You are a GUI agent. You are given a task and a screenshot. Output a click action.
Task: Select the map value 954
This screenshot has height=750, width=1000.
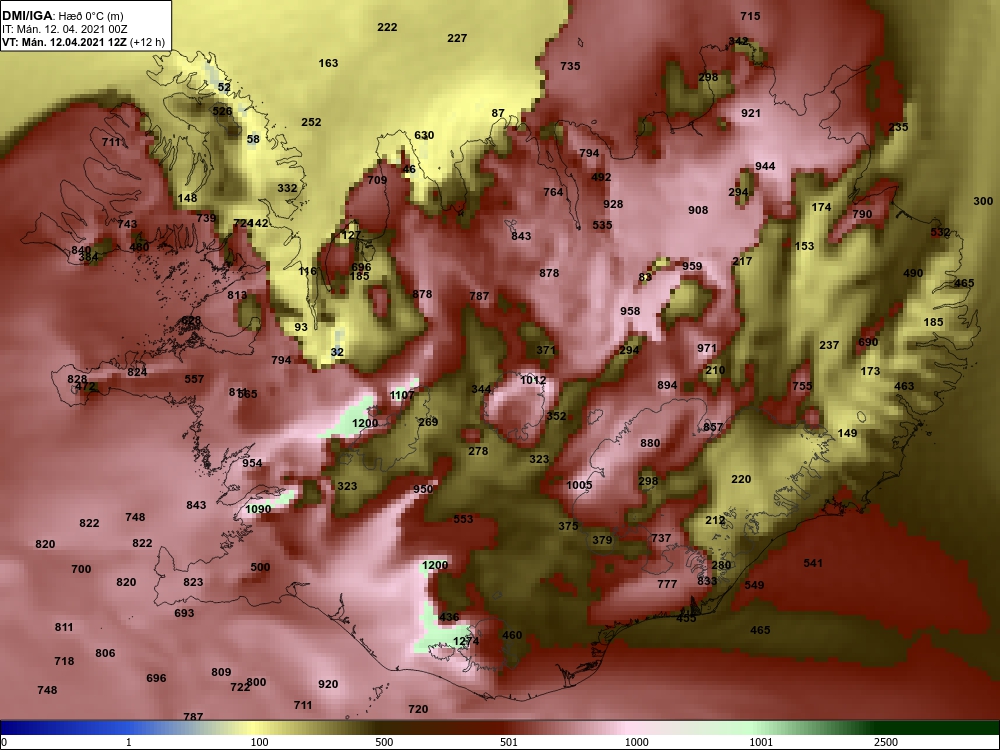(252, 463)
